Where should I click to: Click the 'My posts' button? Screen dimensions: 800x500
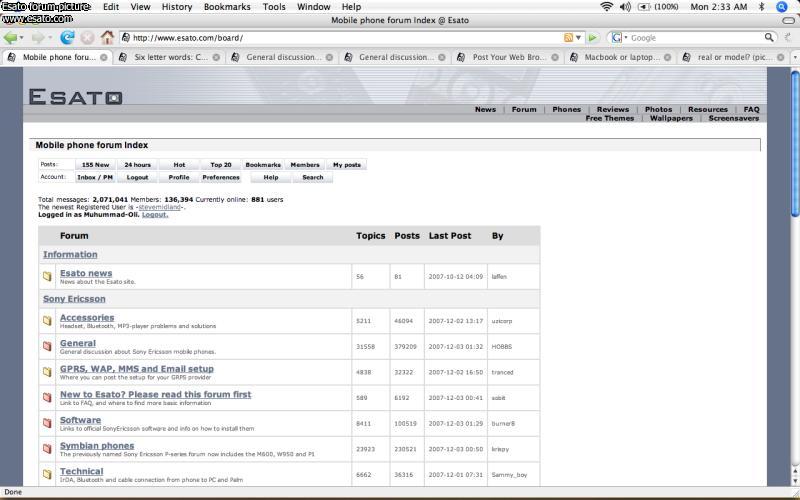[347, 165]
